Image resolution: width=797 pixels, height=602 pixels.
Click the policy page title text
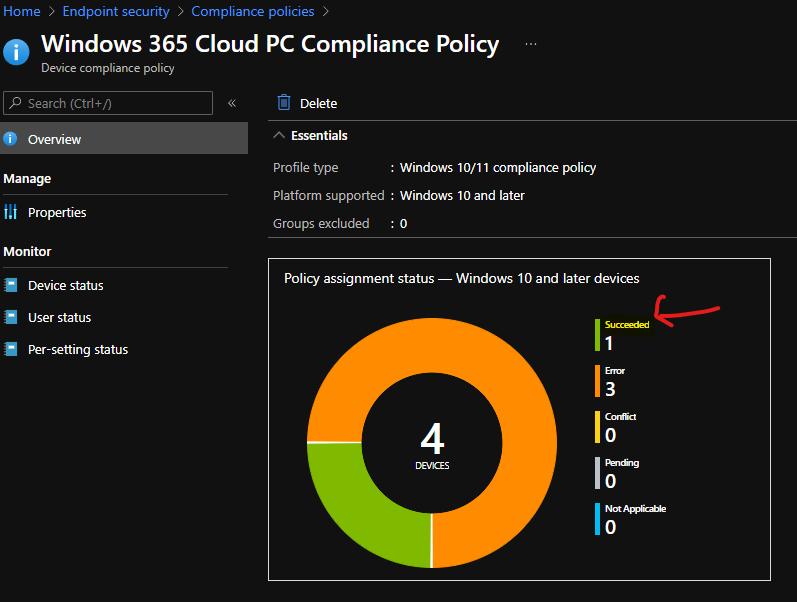tap(270, 44)
